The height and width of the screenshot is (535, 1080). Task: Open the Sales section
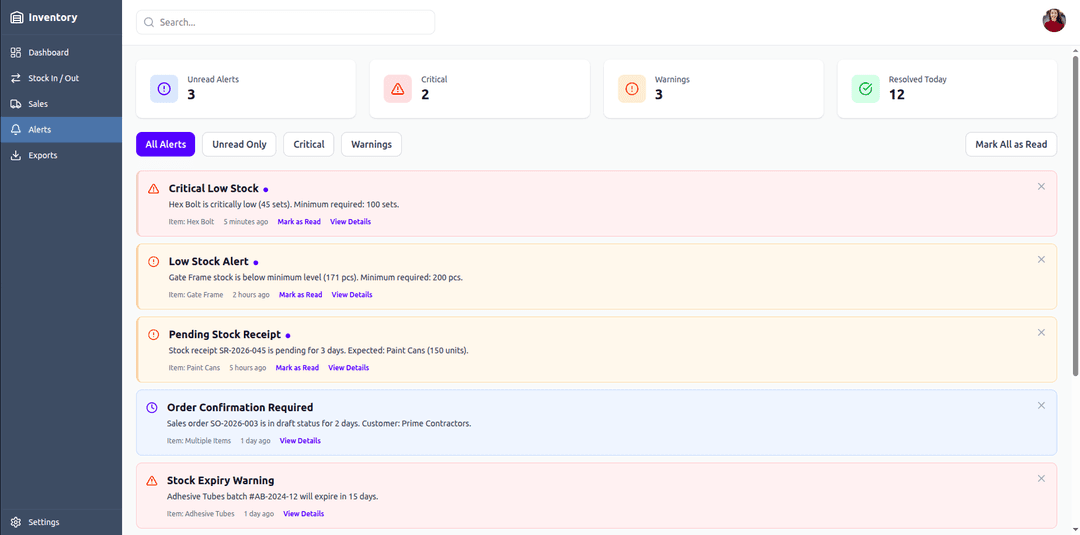pos(38,104)
